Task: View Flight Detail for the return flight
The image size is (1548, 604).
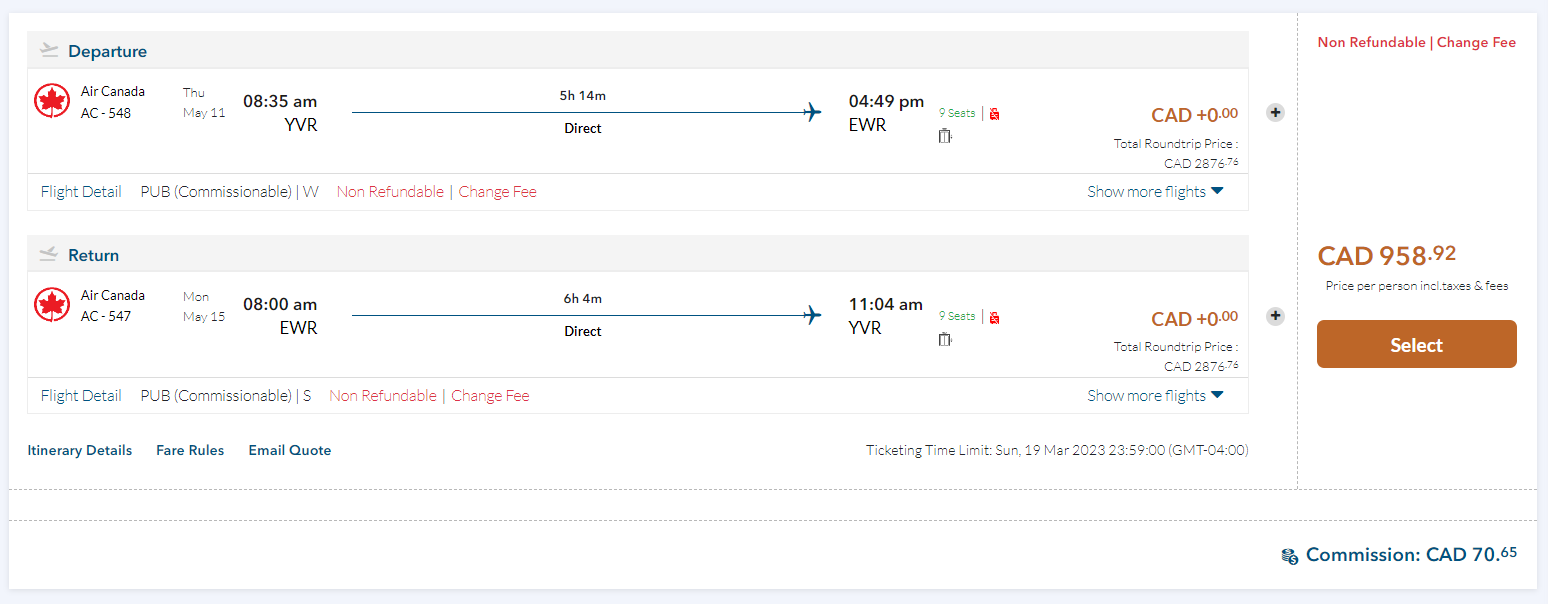Action: click(x=81, y=396)
